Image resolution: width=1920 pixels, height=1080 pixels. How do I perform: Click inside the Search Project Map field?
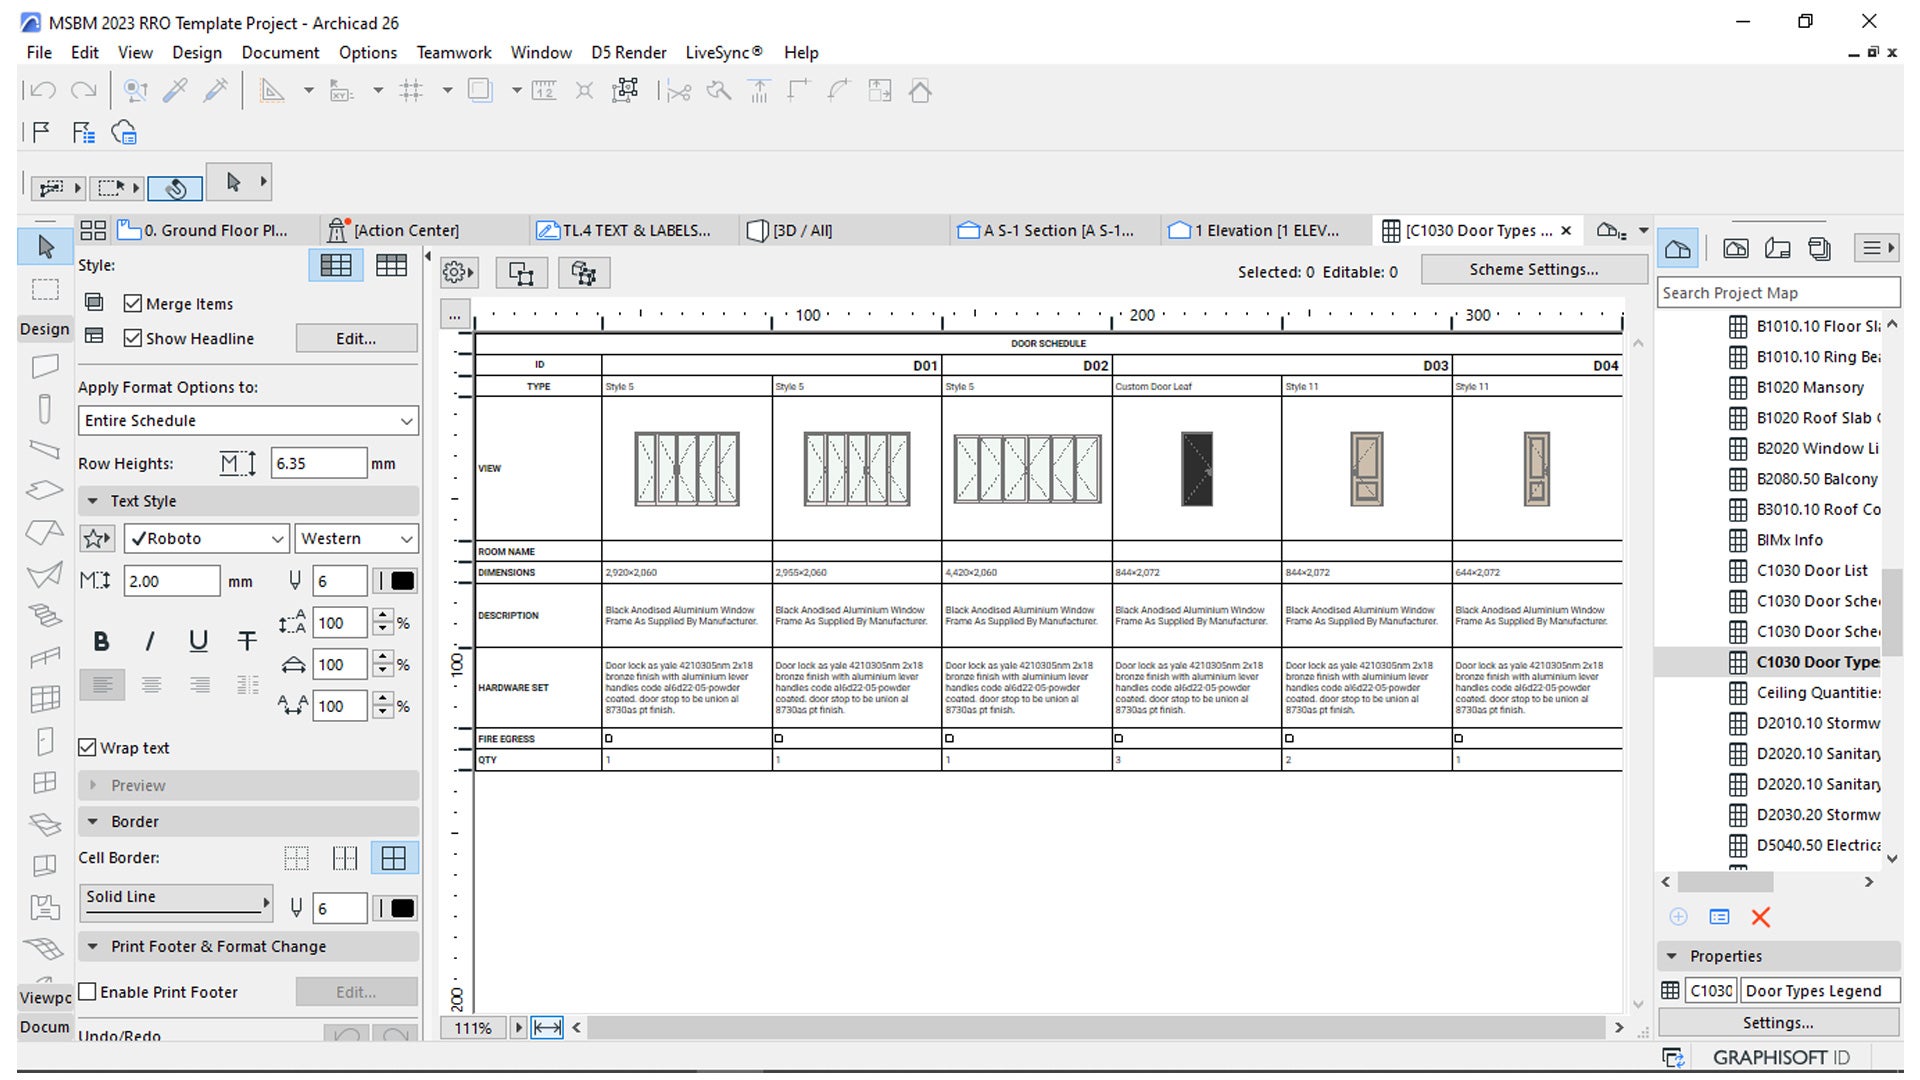(1778, 292)
